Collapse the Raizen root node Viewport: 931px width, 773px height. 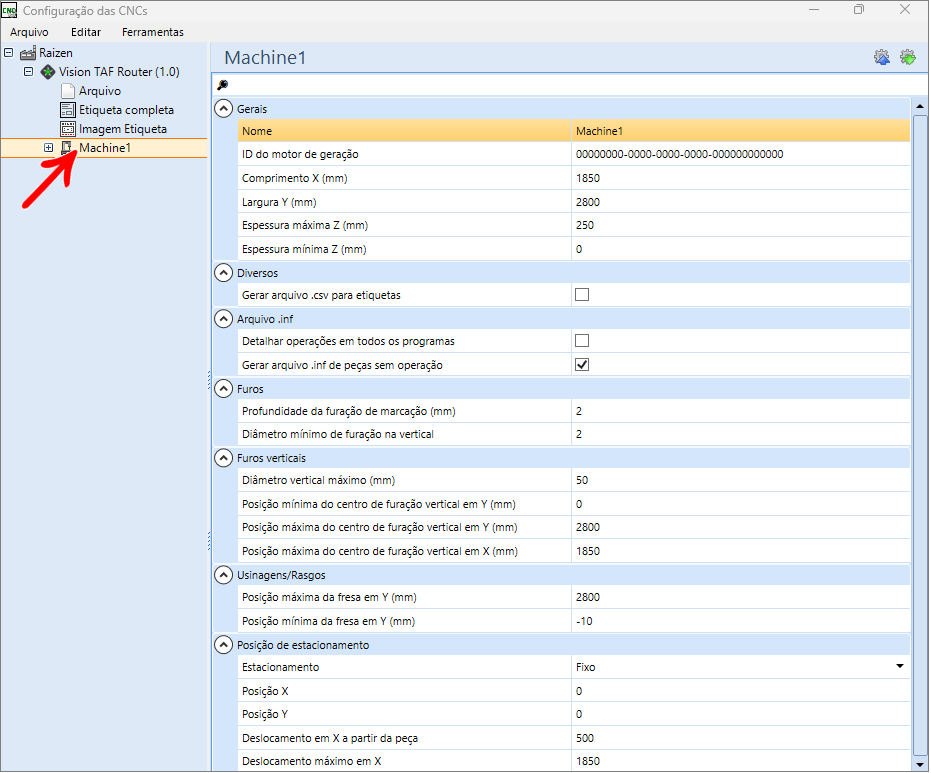coord(8,53)
